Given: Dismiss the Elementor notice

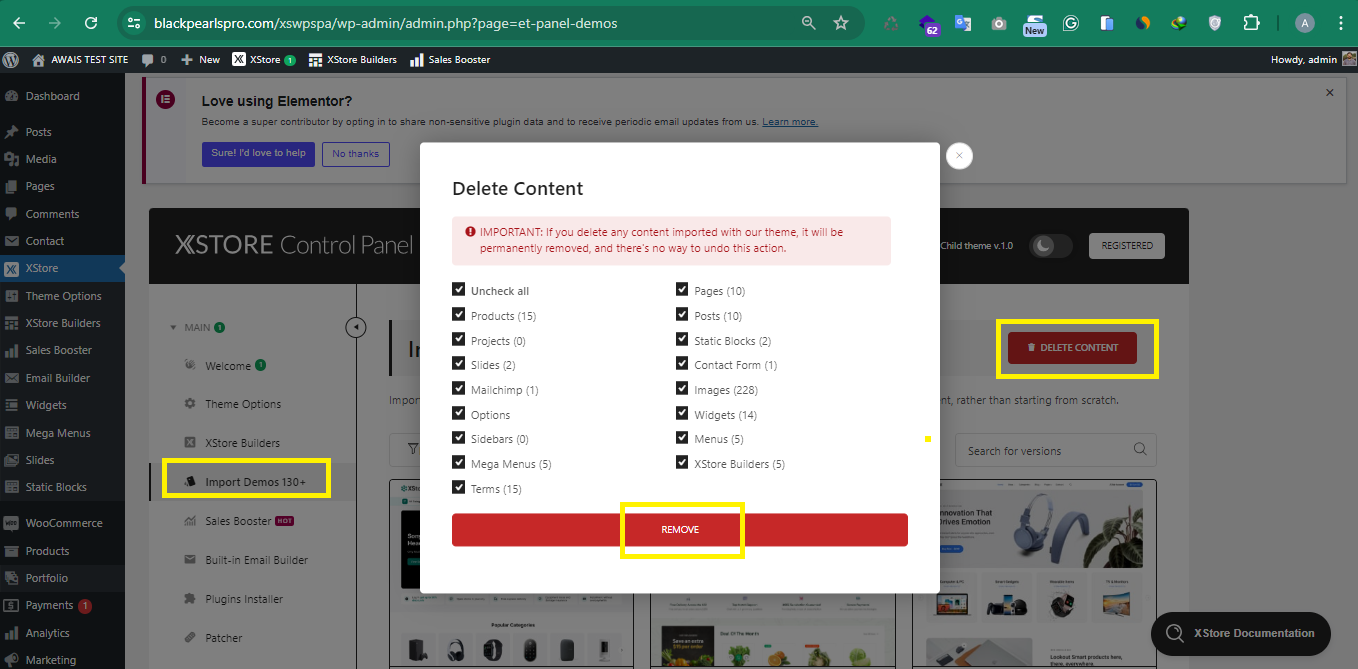Looking at the screenshot, I should (1330, 93).
